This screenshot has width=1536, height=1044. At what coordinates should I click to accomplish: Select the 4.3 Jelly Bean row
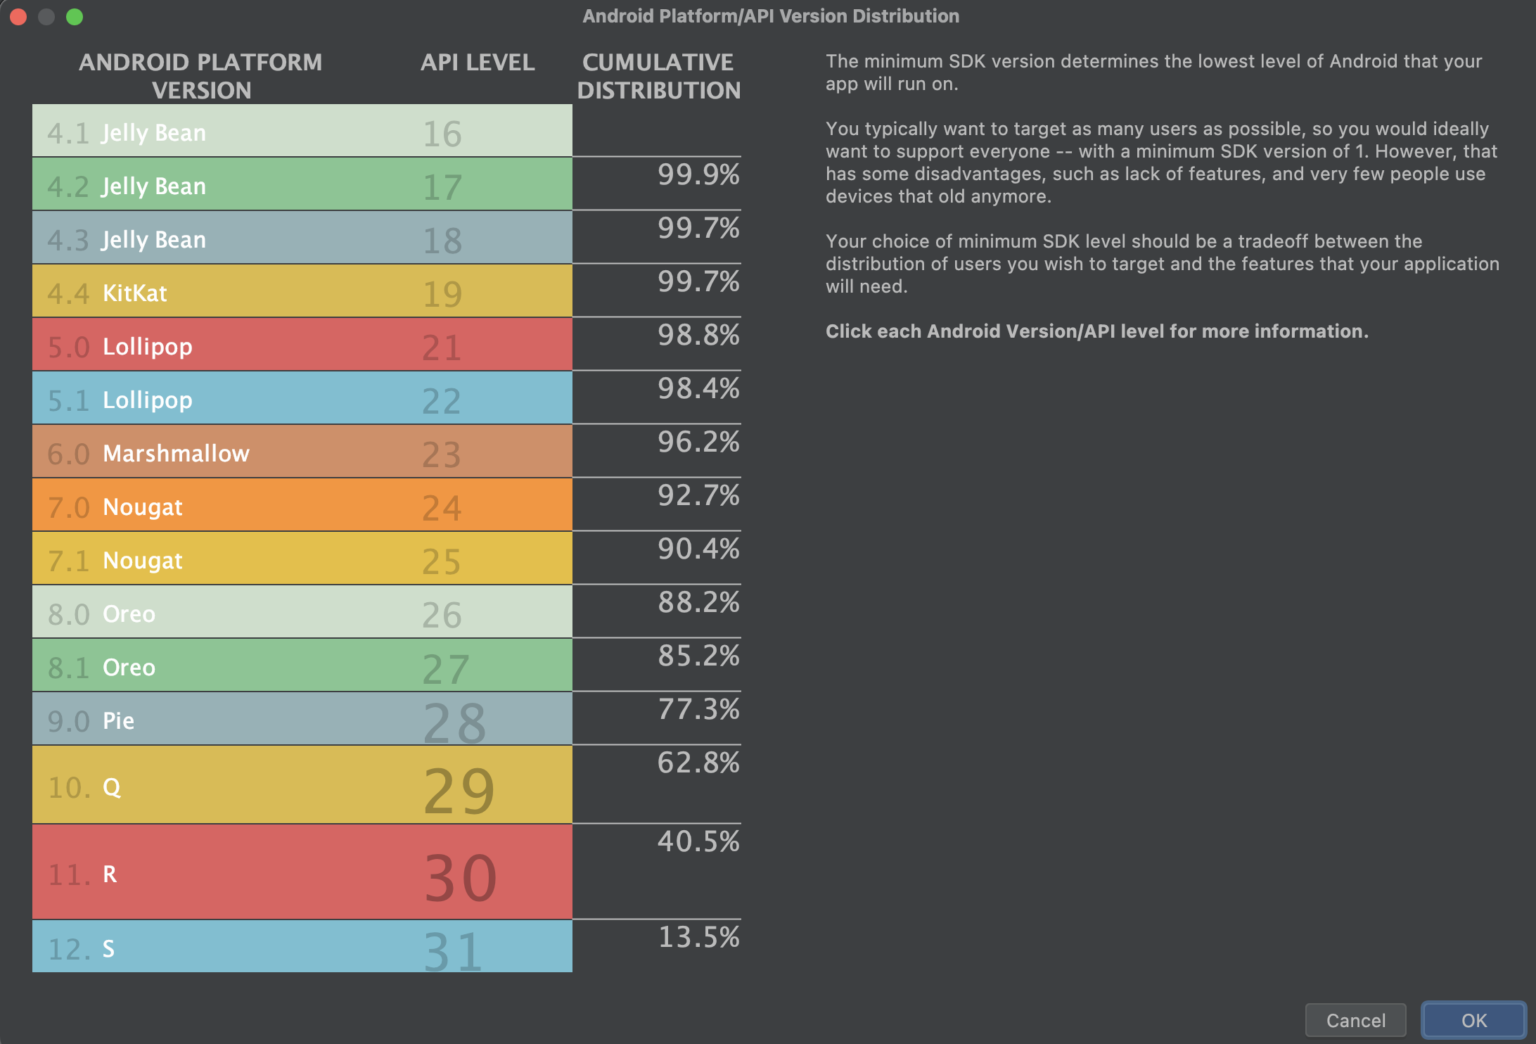302,238
